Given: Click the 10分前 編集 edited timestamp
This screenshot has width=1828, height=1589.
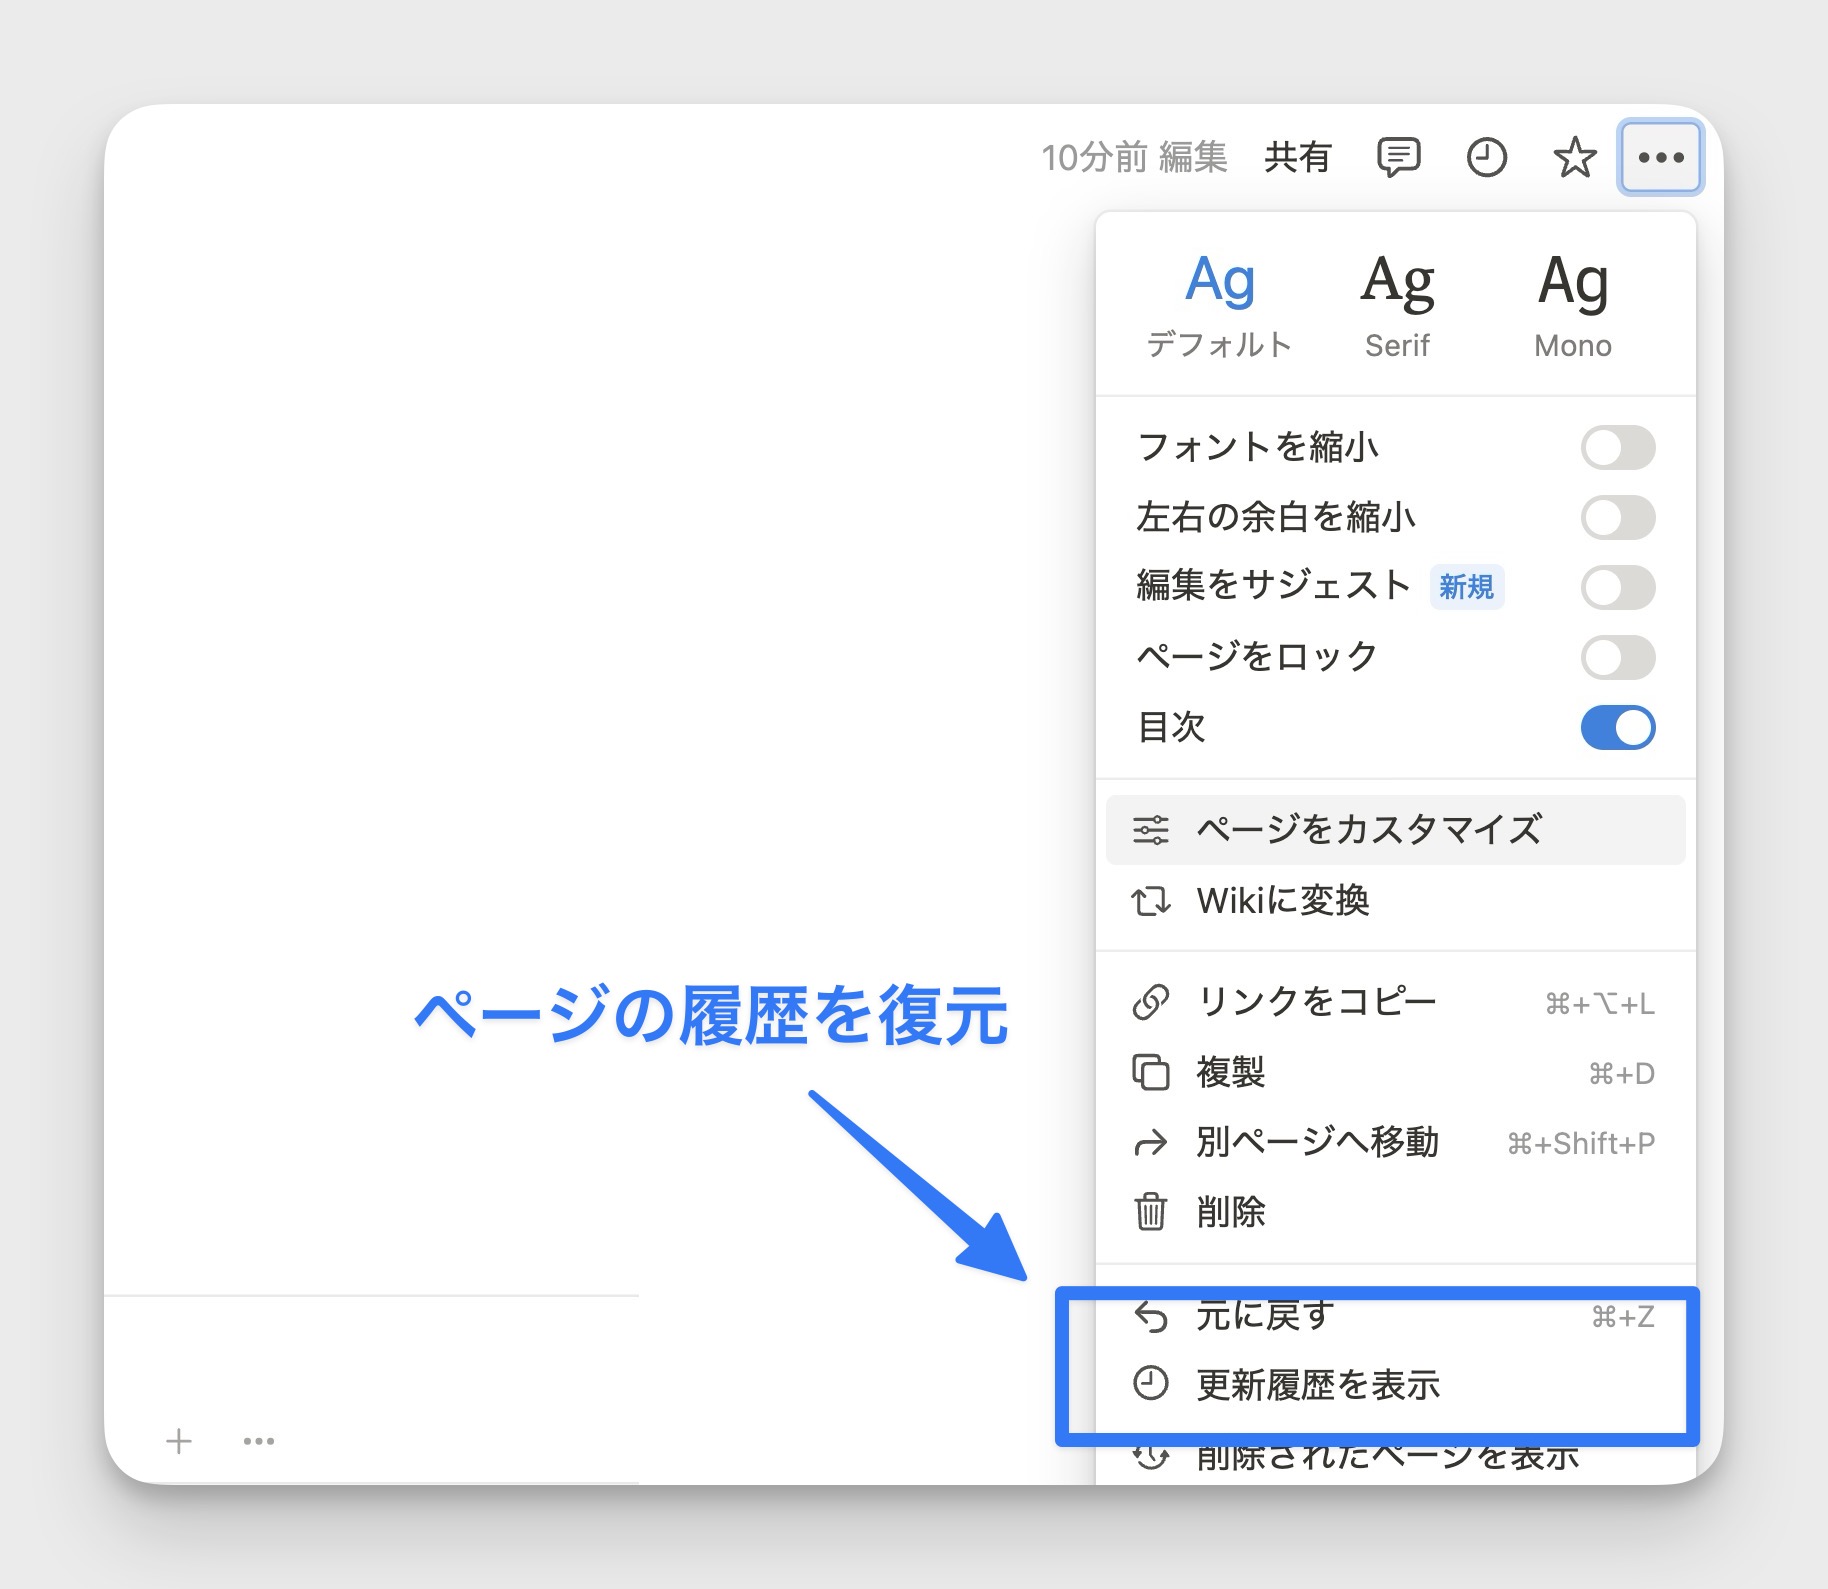Looking at the screenshot, I should (x=1134, y=157).
